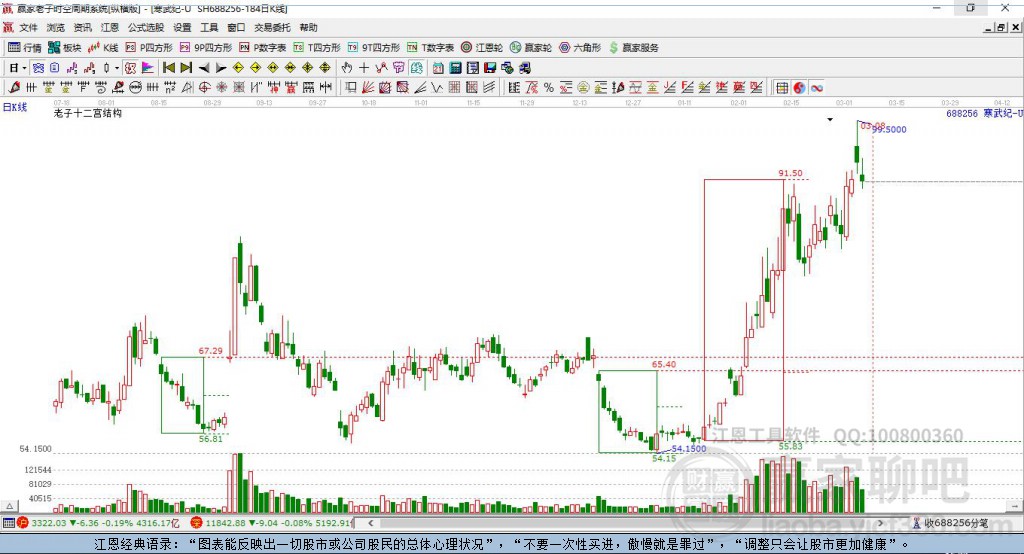Open the 帮助 menu
Viewport: 1024px width, 554px height.
[x=308, y=27]
